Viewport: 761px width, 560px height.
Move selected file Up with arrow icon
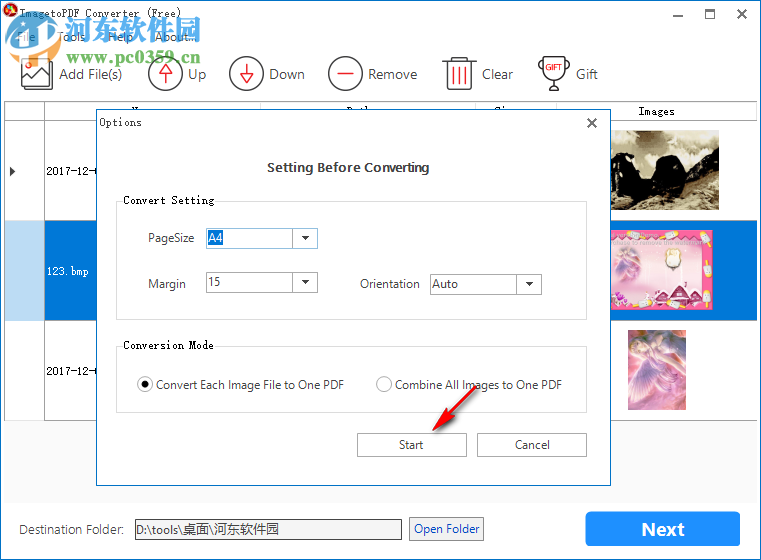[165, 74]
